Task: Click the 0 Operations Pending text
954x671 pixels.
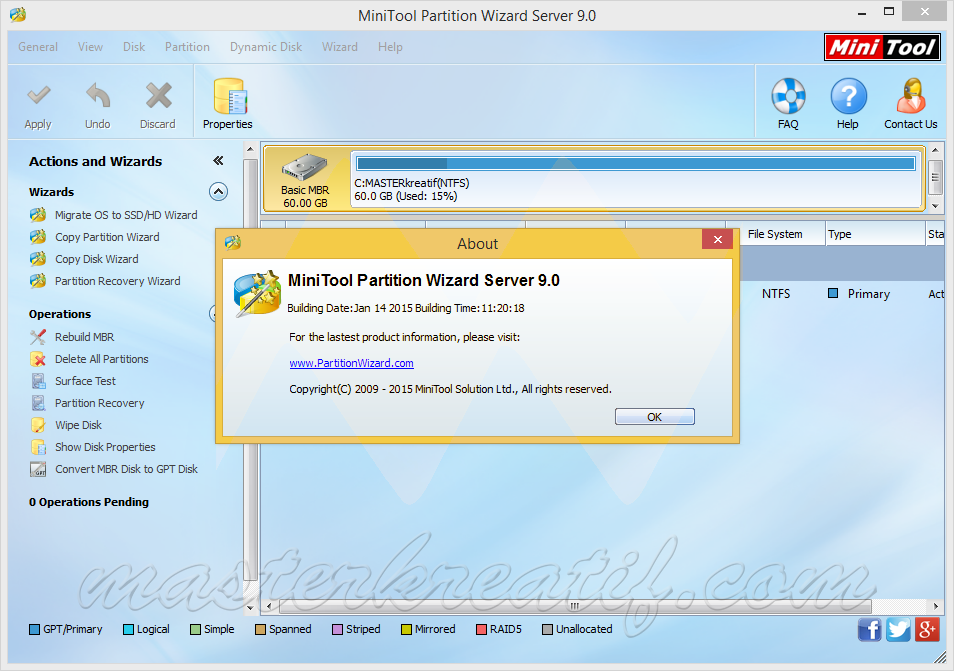Action: click(x=89, y=502)
